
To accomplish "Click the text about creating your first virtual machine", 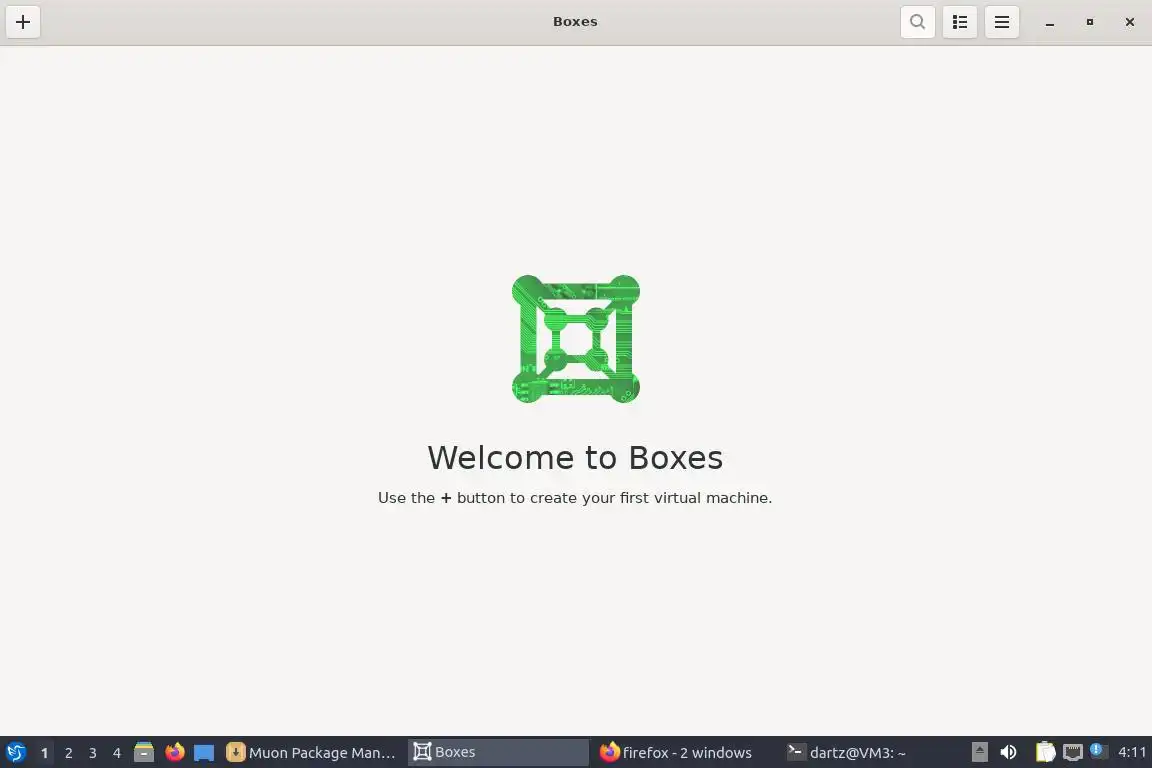I will coord(575,498).
